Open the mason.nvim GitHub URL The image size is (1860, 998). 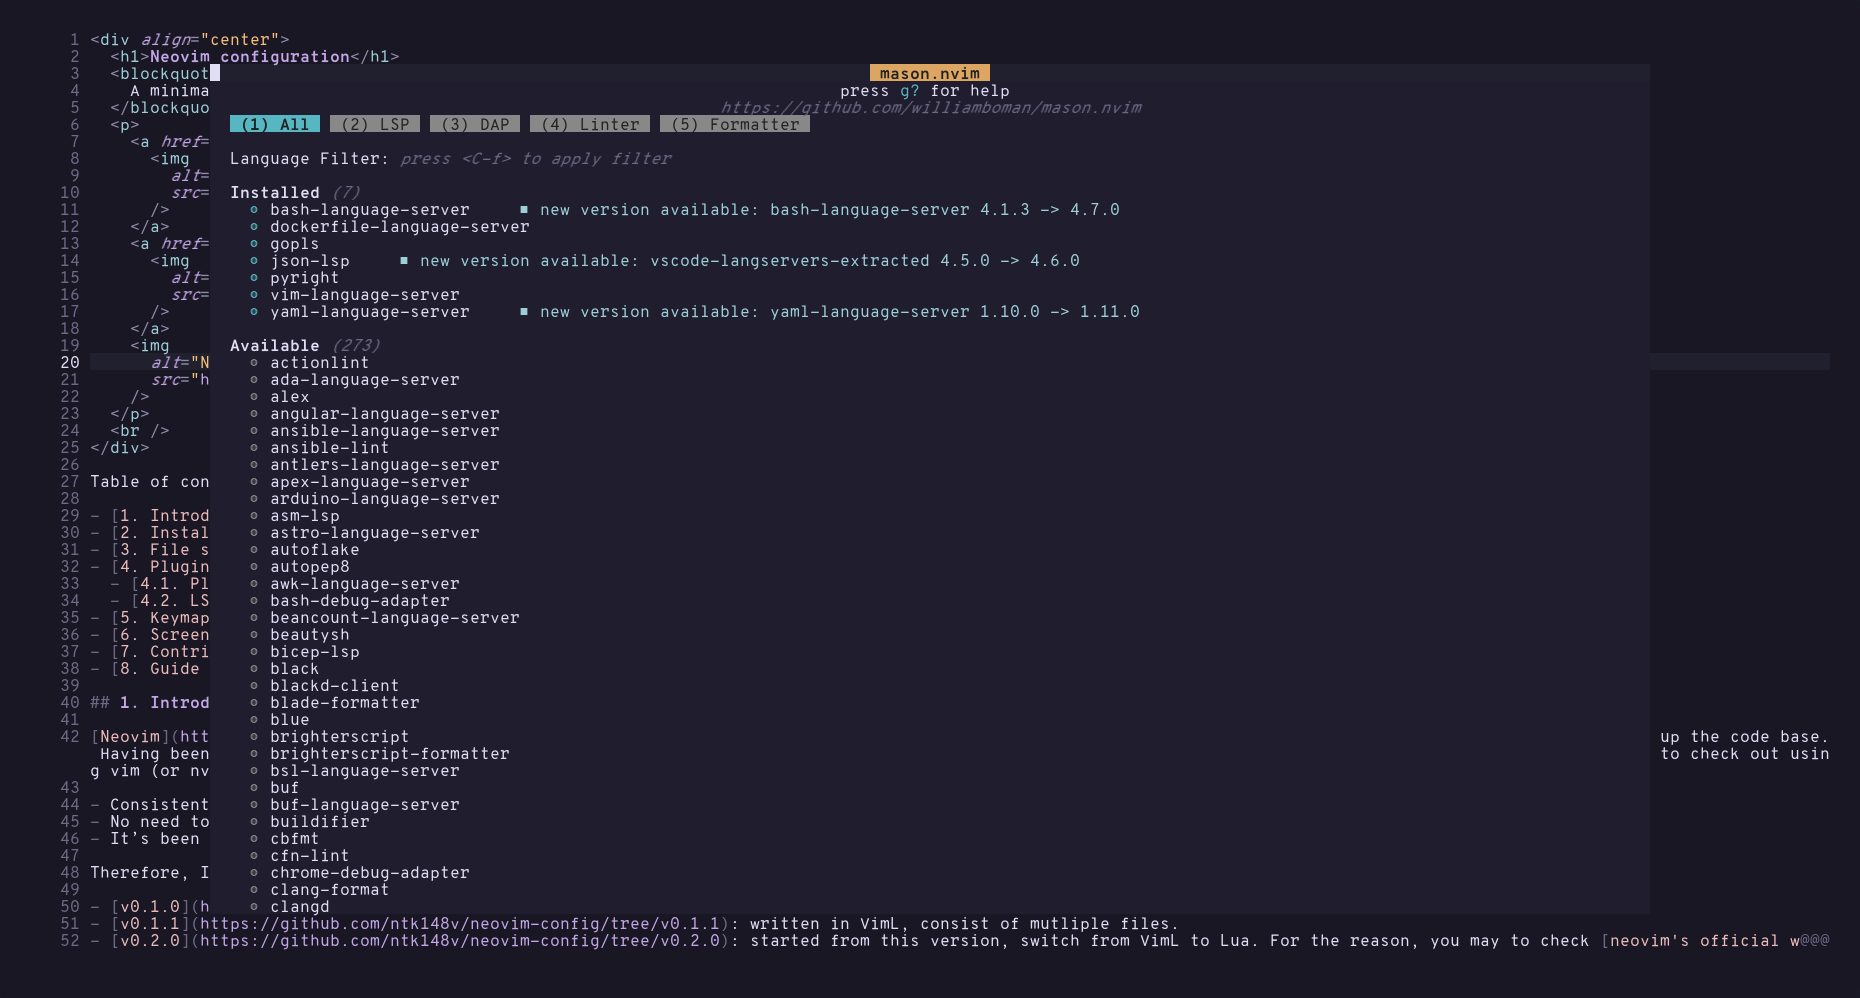point(930,107)
